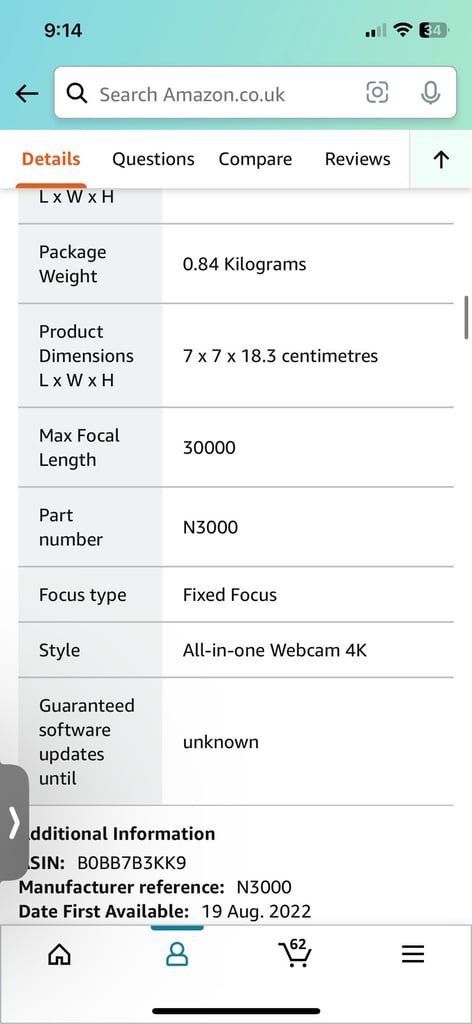Tap the iOS home indicator bar

(x=236, y=1011)
